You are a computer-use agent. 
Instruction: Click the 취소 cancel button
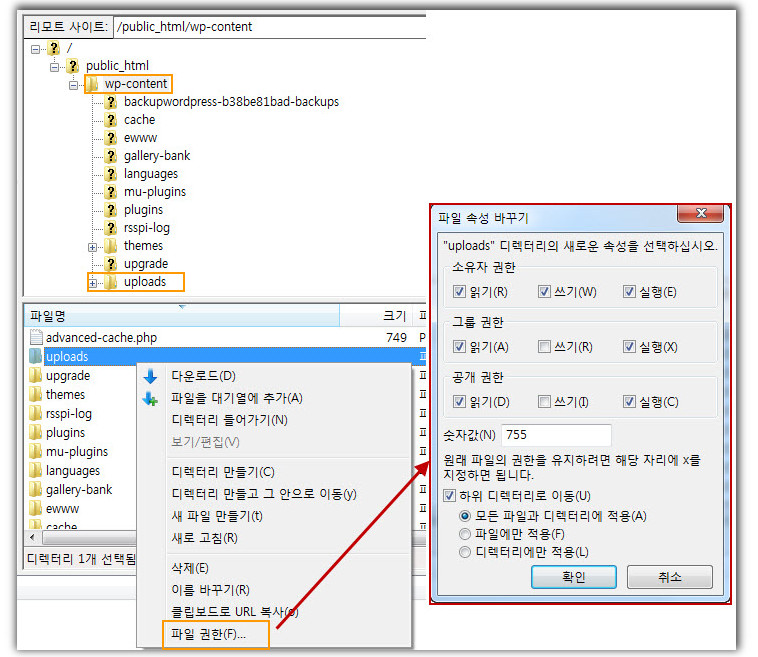pyautogui.click(x=670, y=577)
